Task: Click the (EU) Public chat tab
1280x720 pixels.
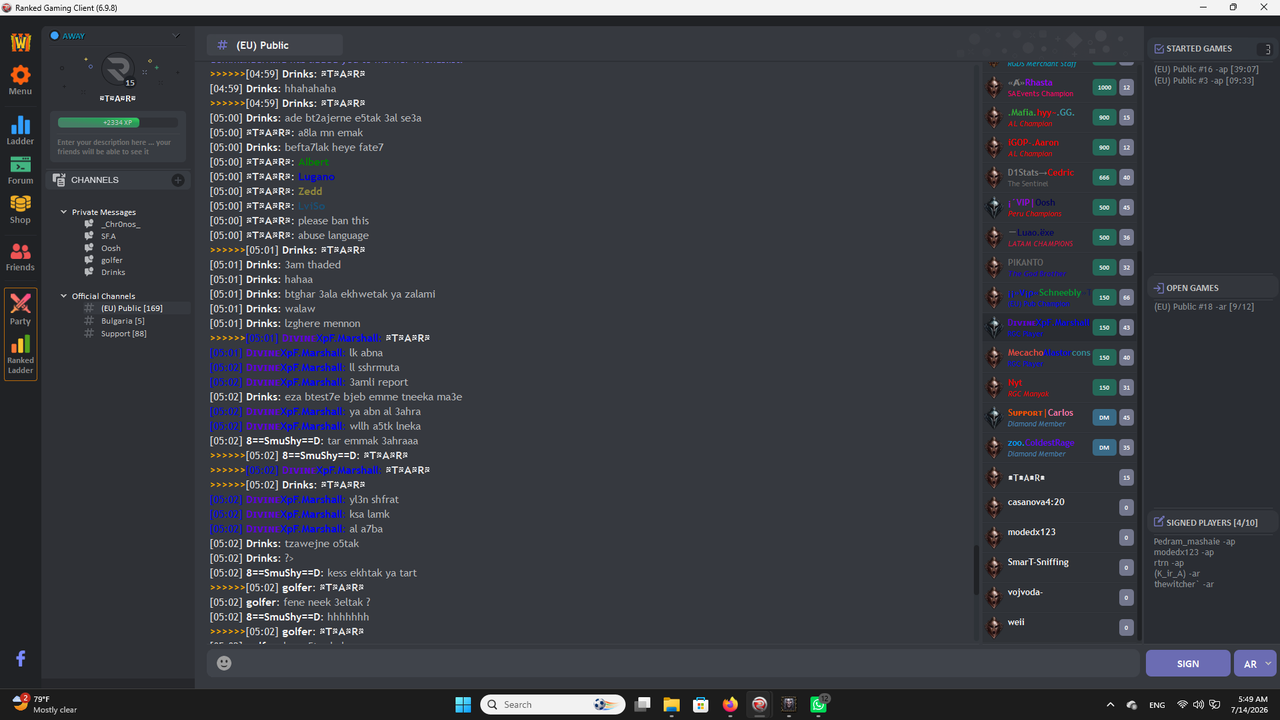Action: tap(274, 45)
